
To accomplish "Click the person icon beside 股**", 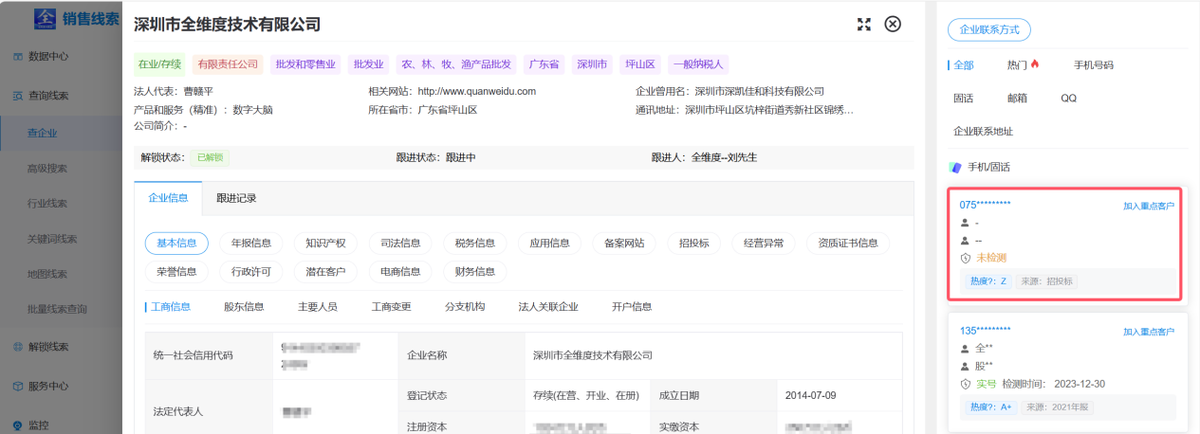I will pos(965,366).
